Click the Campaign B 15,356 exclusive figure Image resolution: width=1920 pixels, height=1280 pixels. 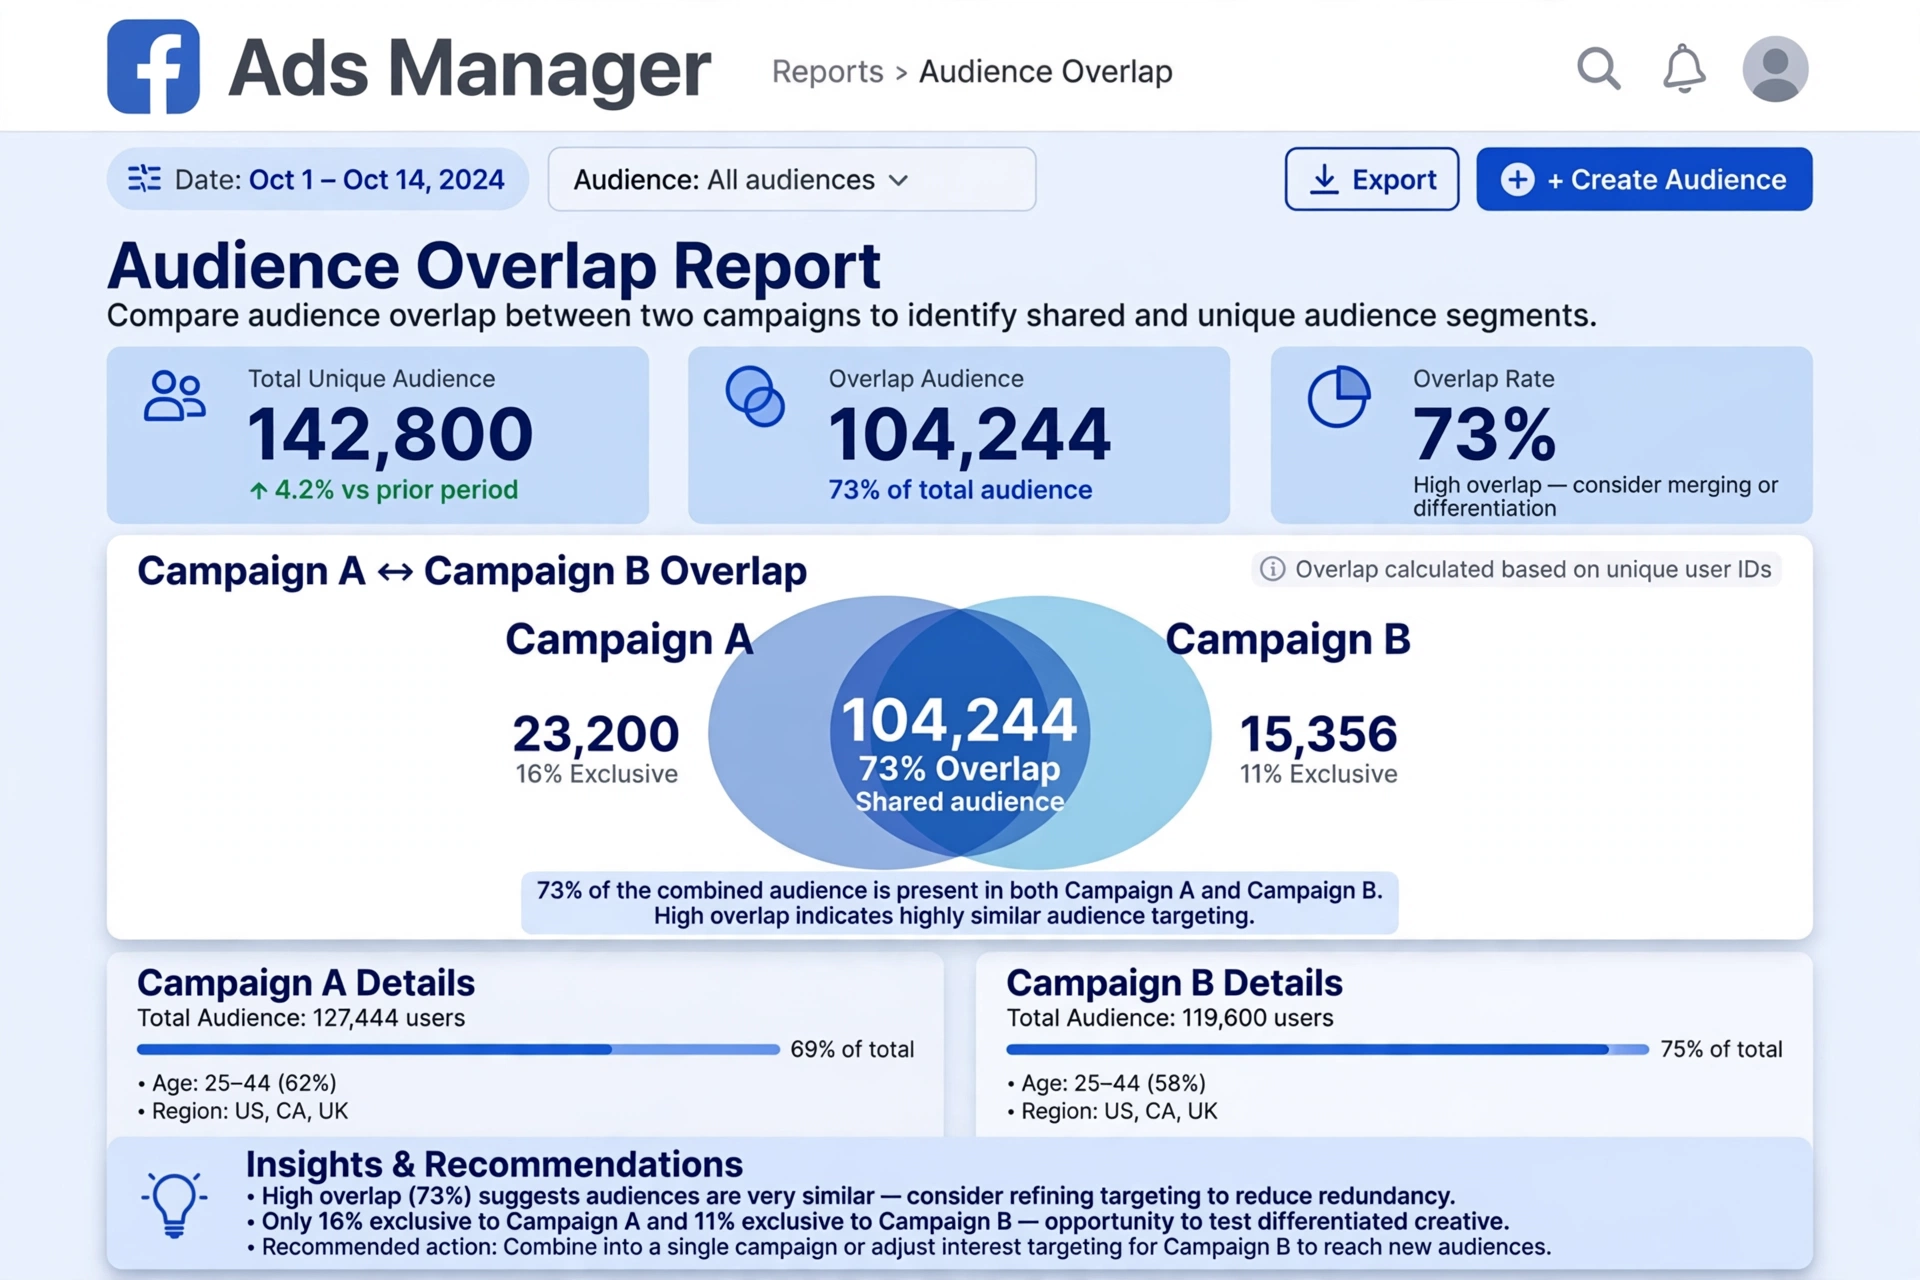pos(1318,733)
